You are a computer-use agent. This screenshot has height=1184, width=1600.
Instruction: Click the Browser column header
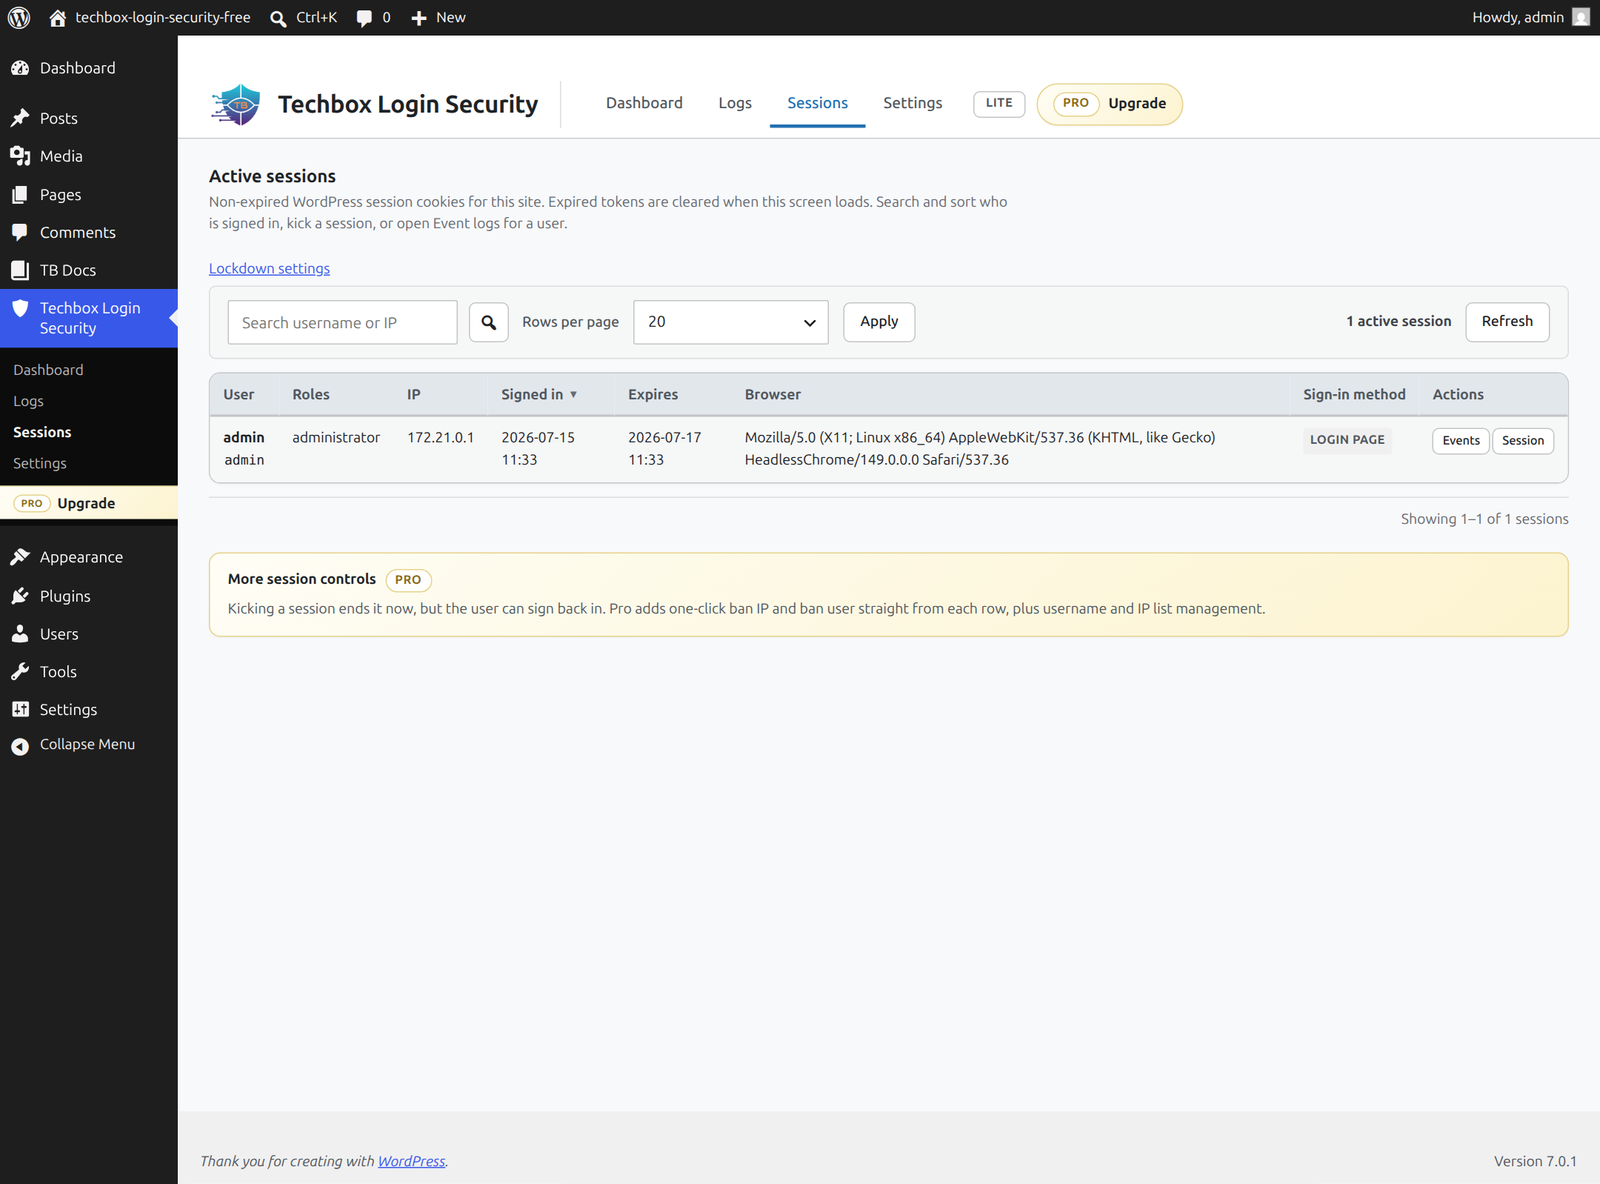[773, 395]
